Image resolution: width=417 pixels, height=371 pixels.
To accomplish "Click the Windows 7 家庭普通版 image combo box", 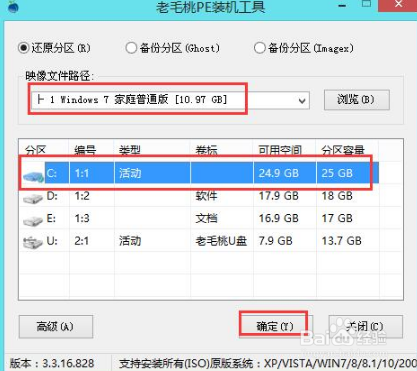I will point(170,100).
